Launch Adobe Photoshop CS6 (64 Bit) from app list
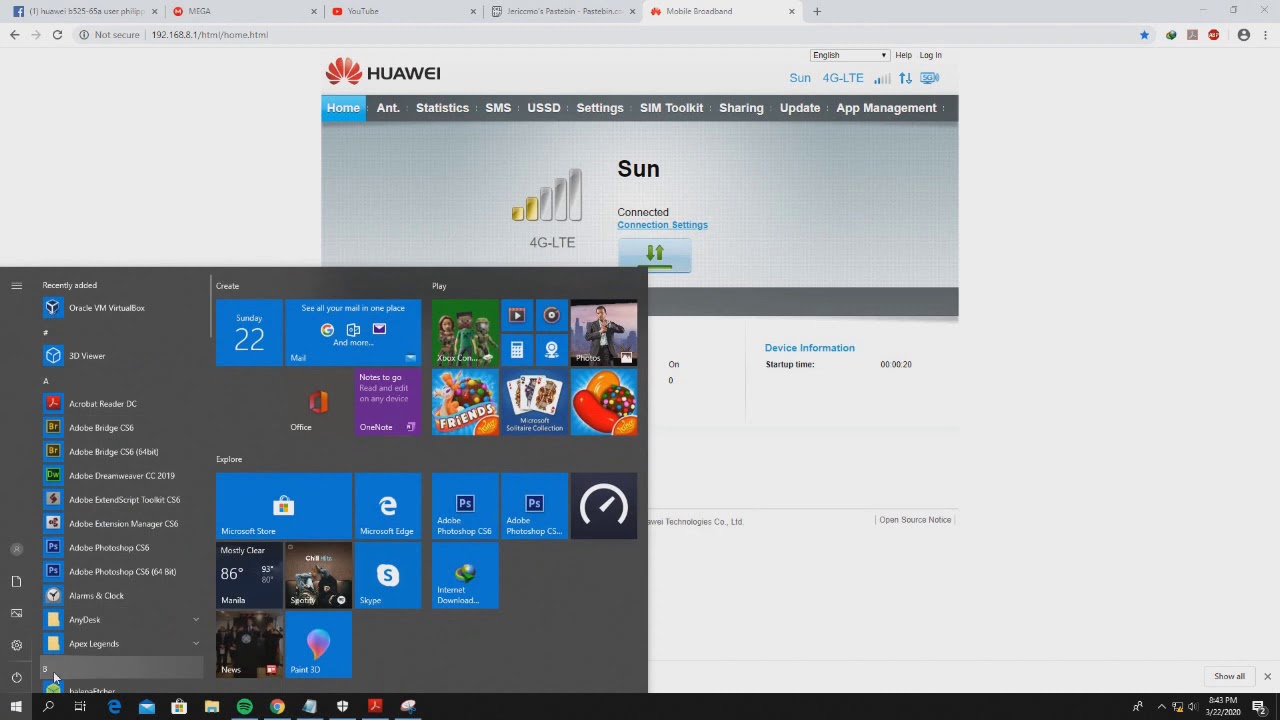The image size is (1280, 720). [122, 572]
